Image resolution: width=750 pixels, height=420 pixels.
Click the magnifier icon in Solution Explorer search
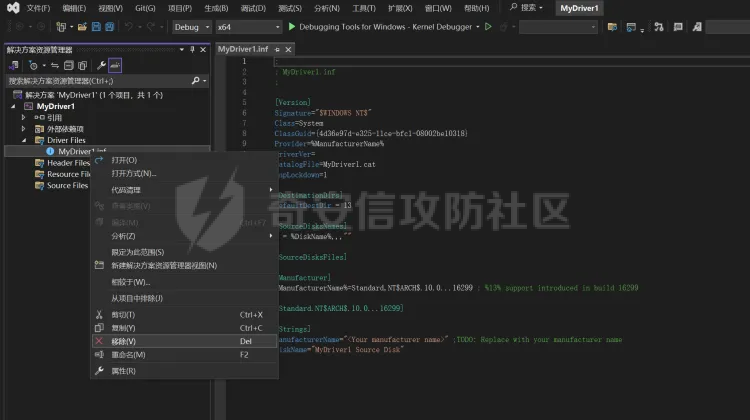click(195, 80)
